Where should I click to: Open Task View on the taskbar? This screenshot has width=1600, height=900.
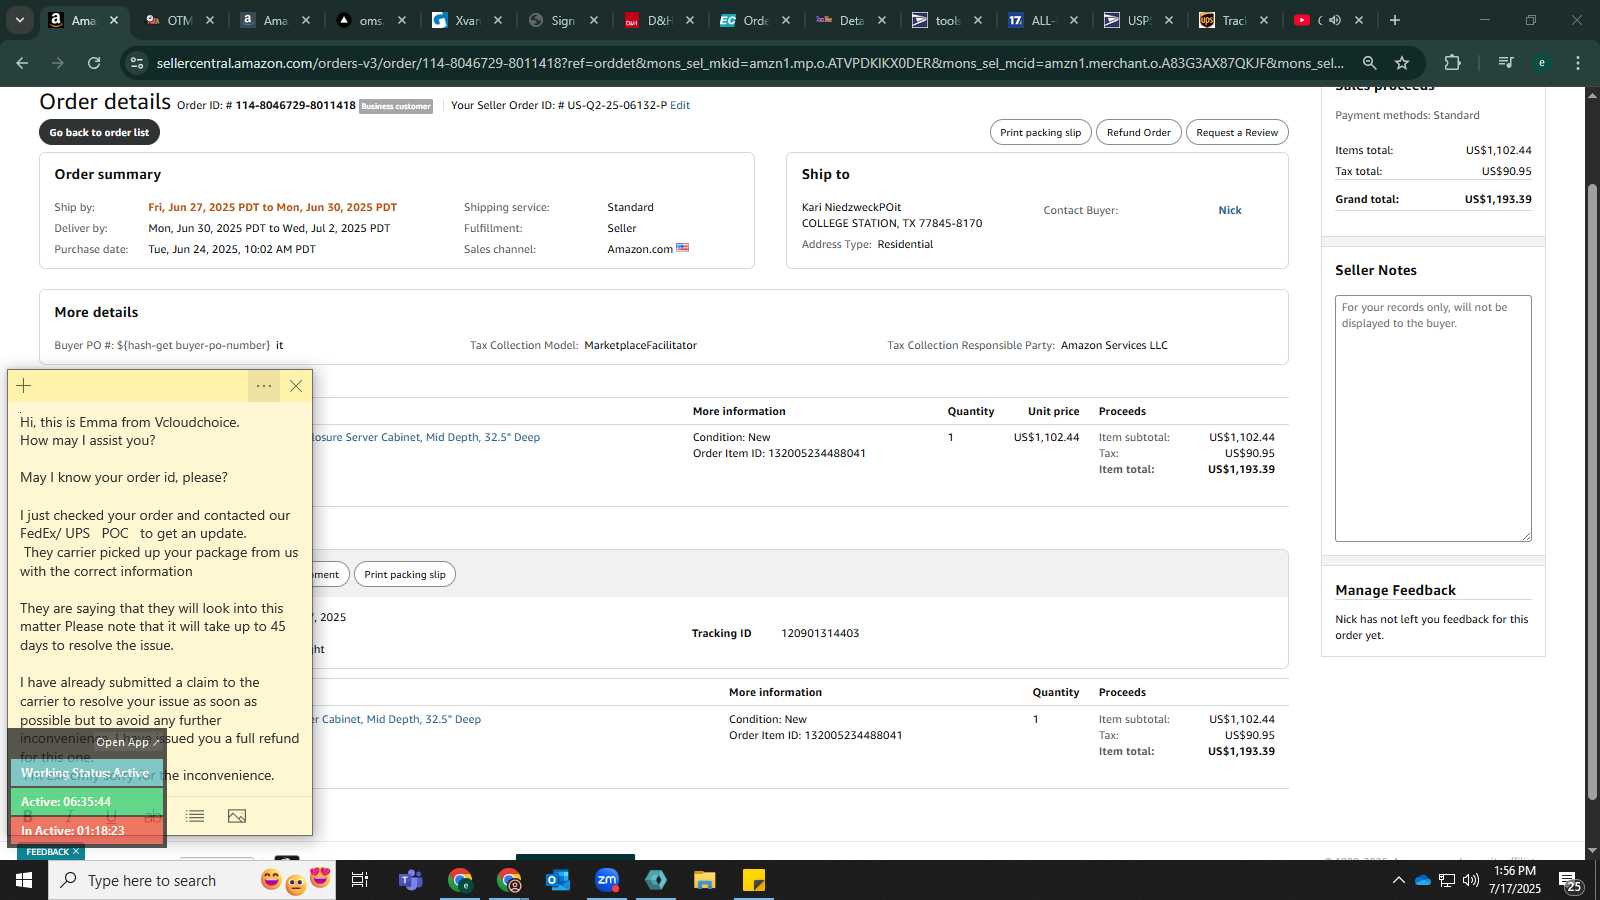tap(360, 880)
